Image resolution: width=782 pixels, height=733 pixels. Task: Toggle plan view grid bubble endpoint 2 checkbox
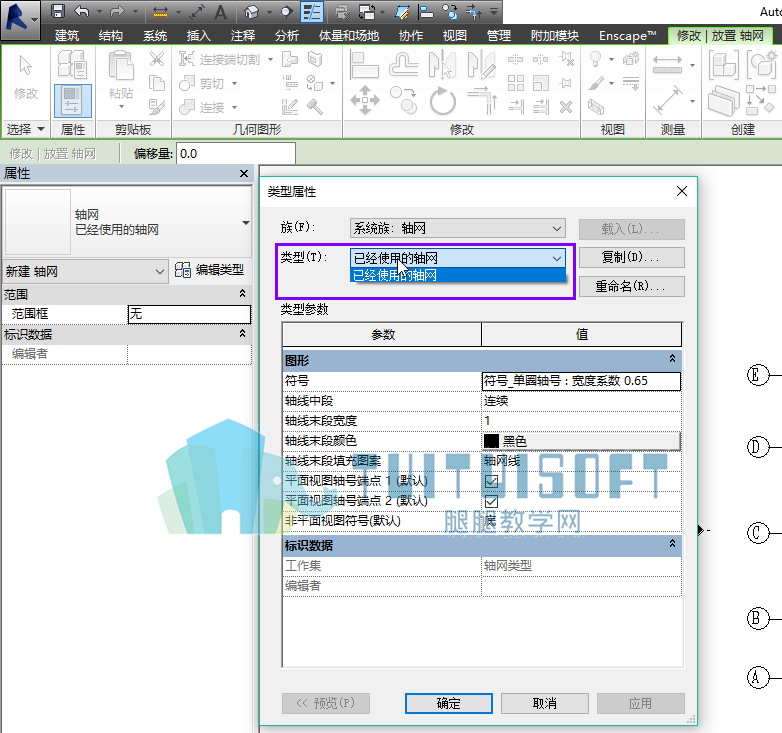491,501
